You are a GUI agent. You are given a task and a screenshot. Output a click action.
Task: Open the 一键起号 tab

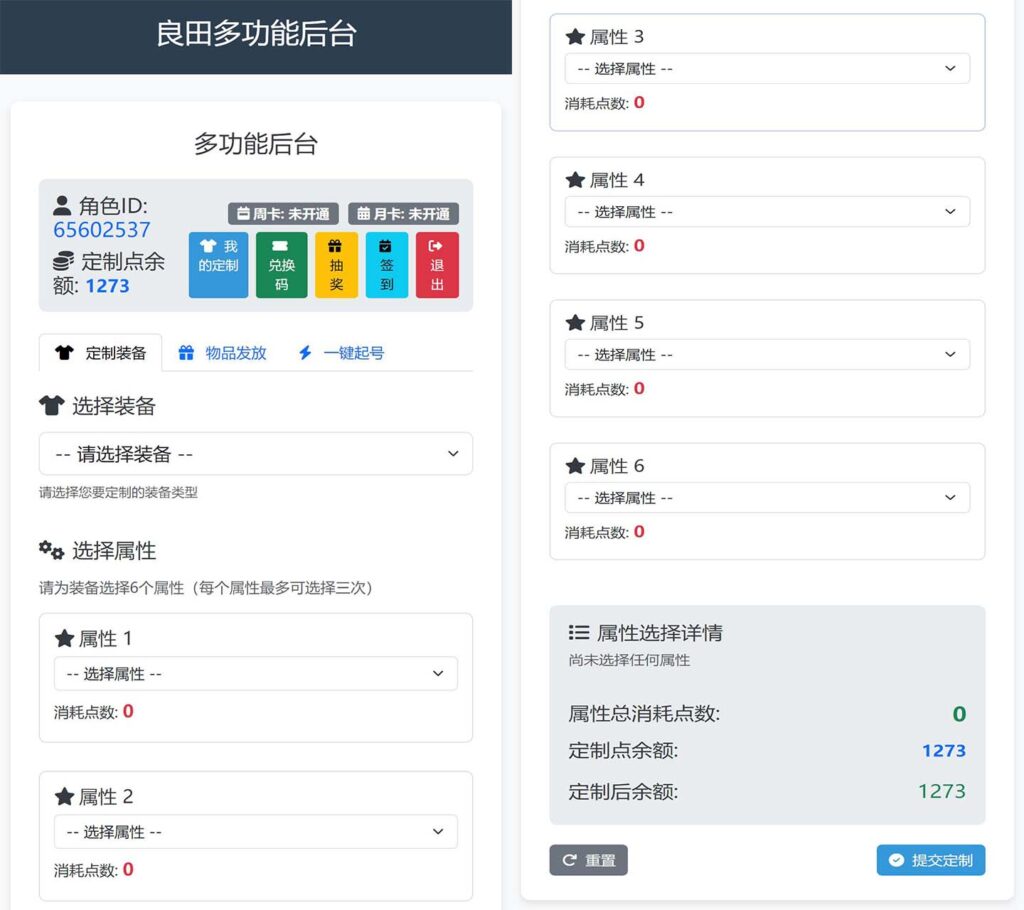click(341, 353)
